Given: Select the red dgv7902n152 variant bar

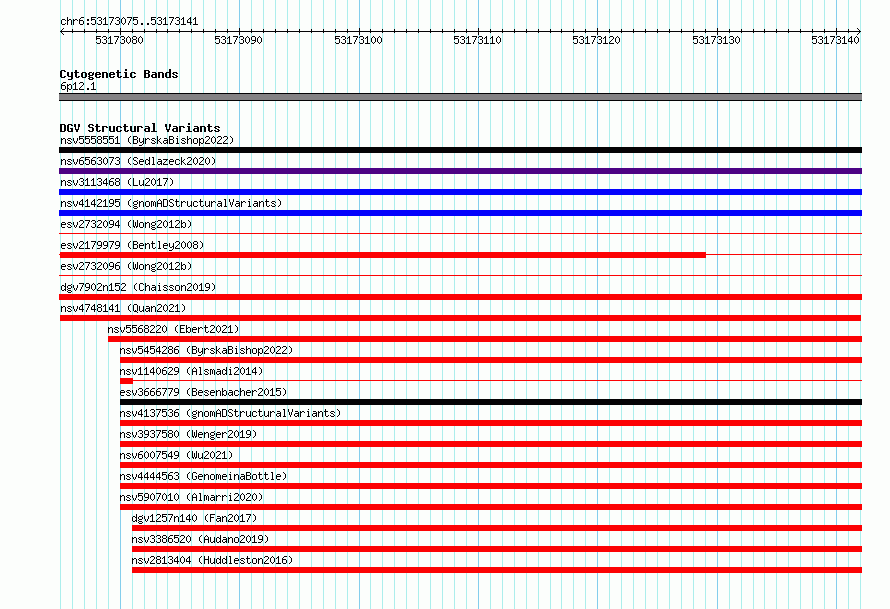Looking at the screenshot, I should (x=460, y=297).
